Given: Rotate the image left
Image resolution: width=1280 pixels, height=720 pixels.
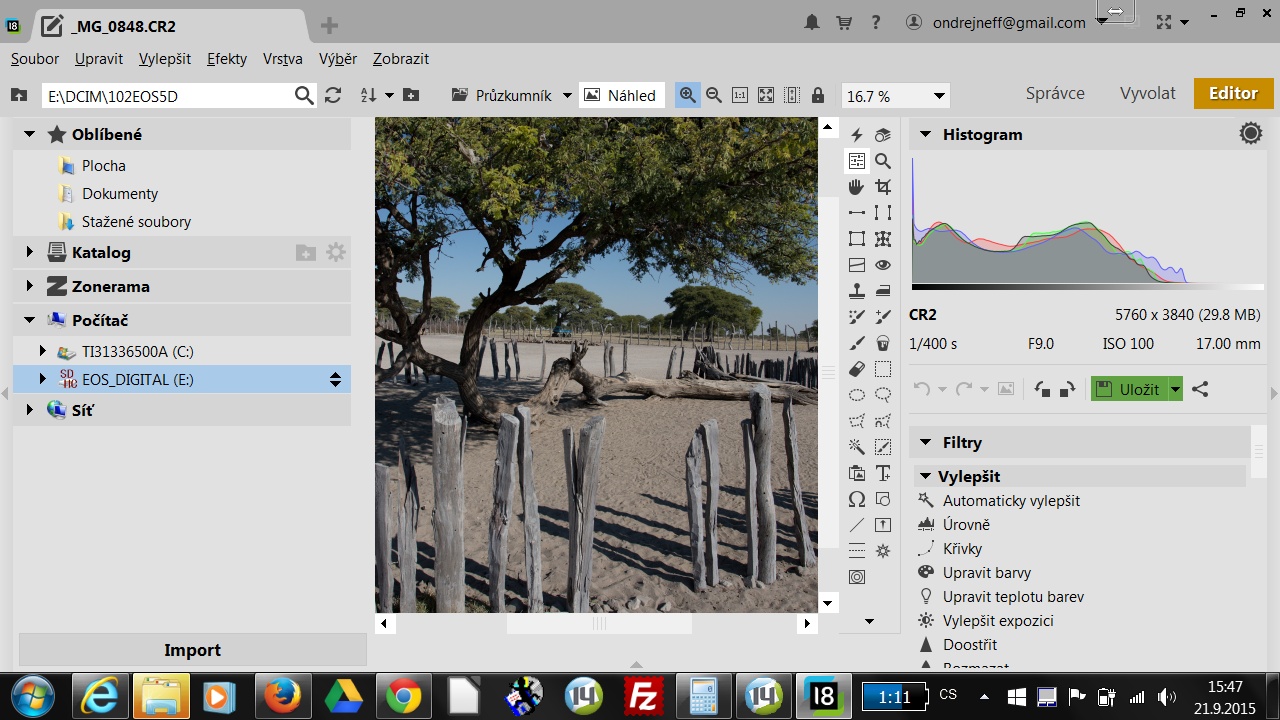Looking at the screenshot, I should coord(1042,389).
